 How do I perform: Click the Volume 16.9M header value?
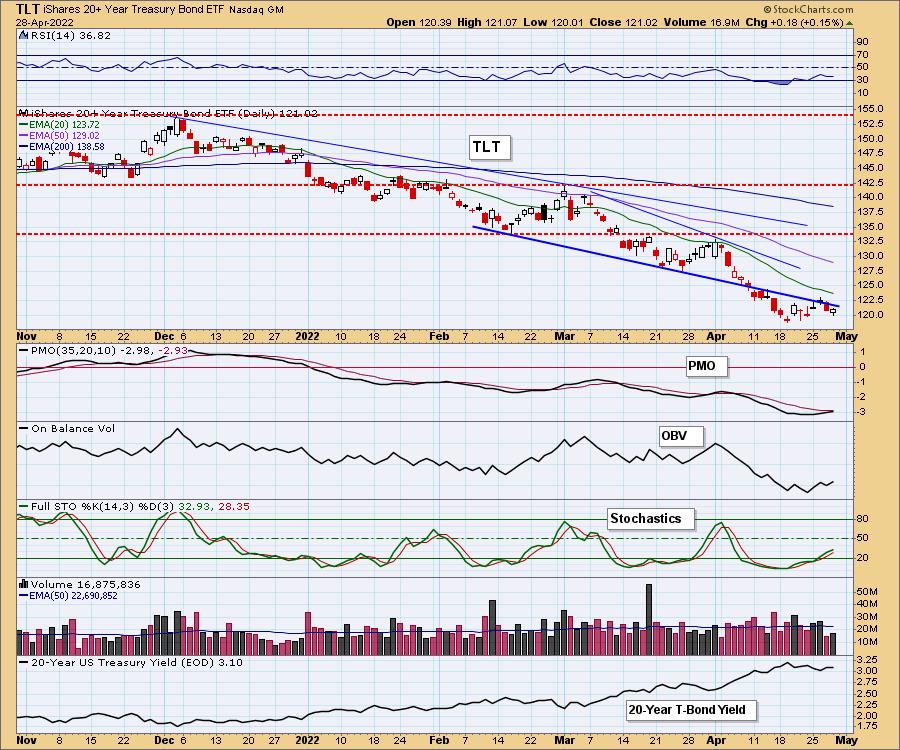coord(701,22)
